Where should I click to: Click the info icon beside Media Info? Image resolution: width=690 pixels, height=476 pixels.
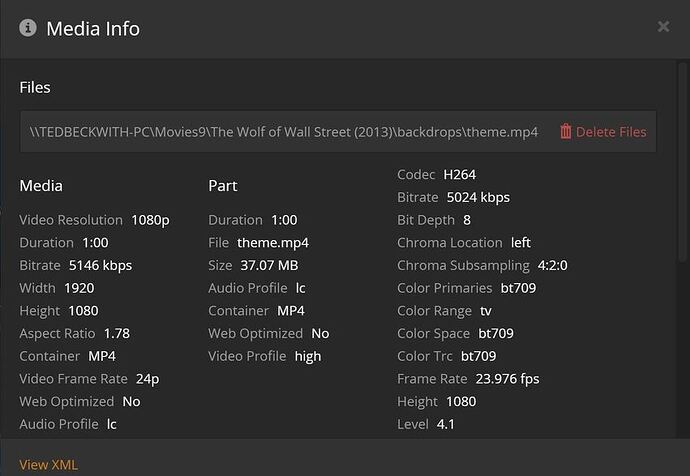tap(28, 28)
